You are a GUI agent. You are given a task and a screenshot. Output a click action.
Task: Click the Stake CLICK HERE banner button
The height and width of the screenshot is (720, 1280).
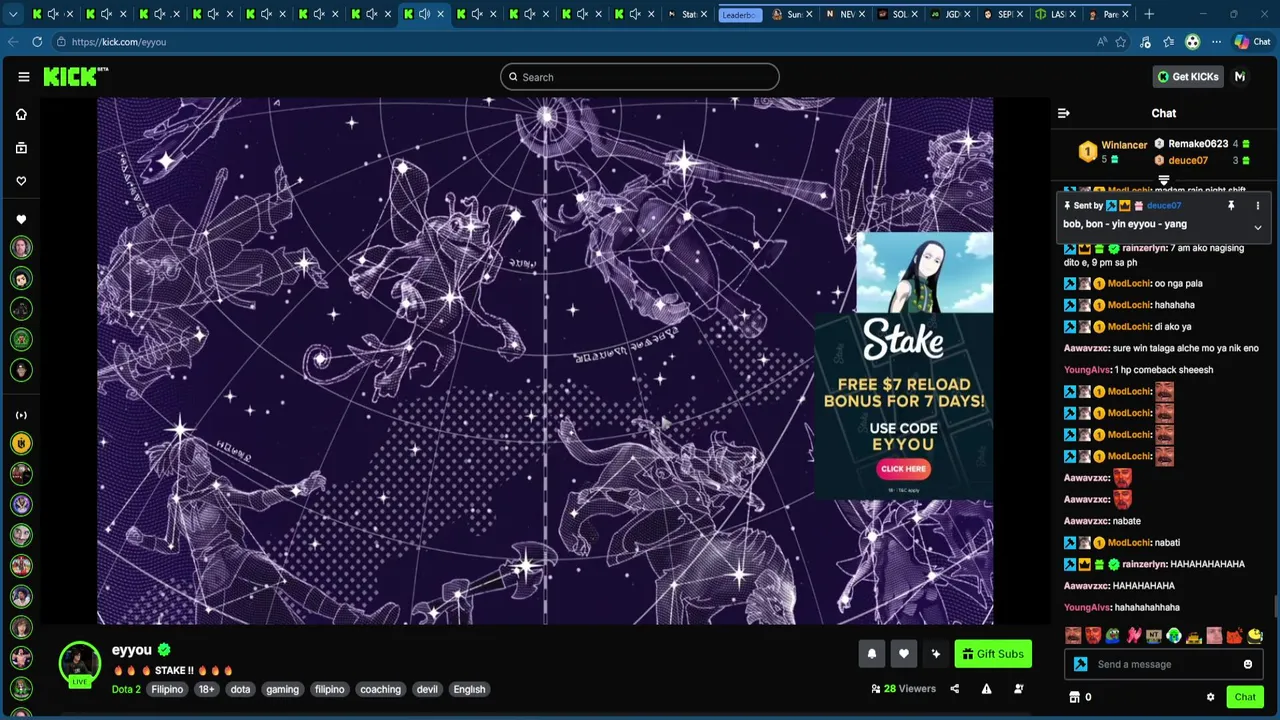coord(904,469)
